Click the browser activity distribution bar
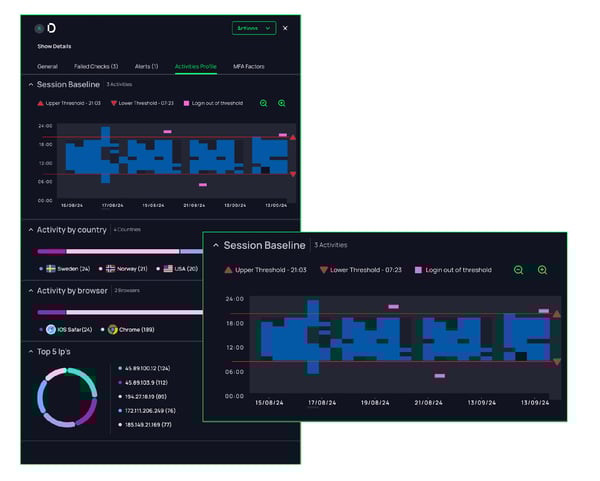Screen dimensions: 600x481 (x=120, y=312)
